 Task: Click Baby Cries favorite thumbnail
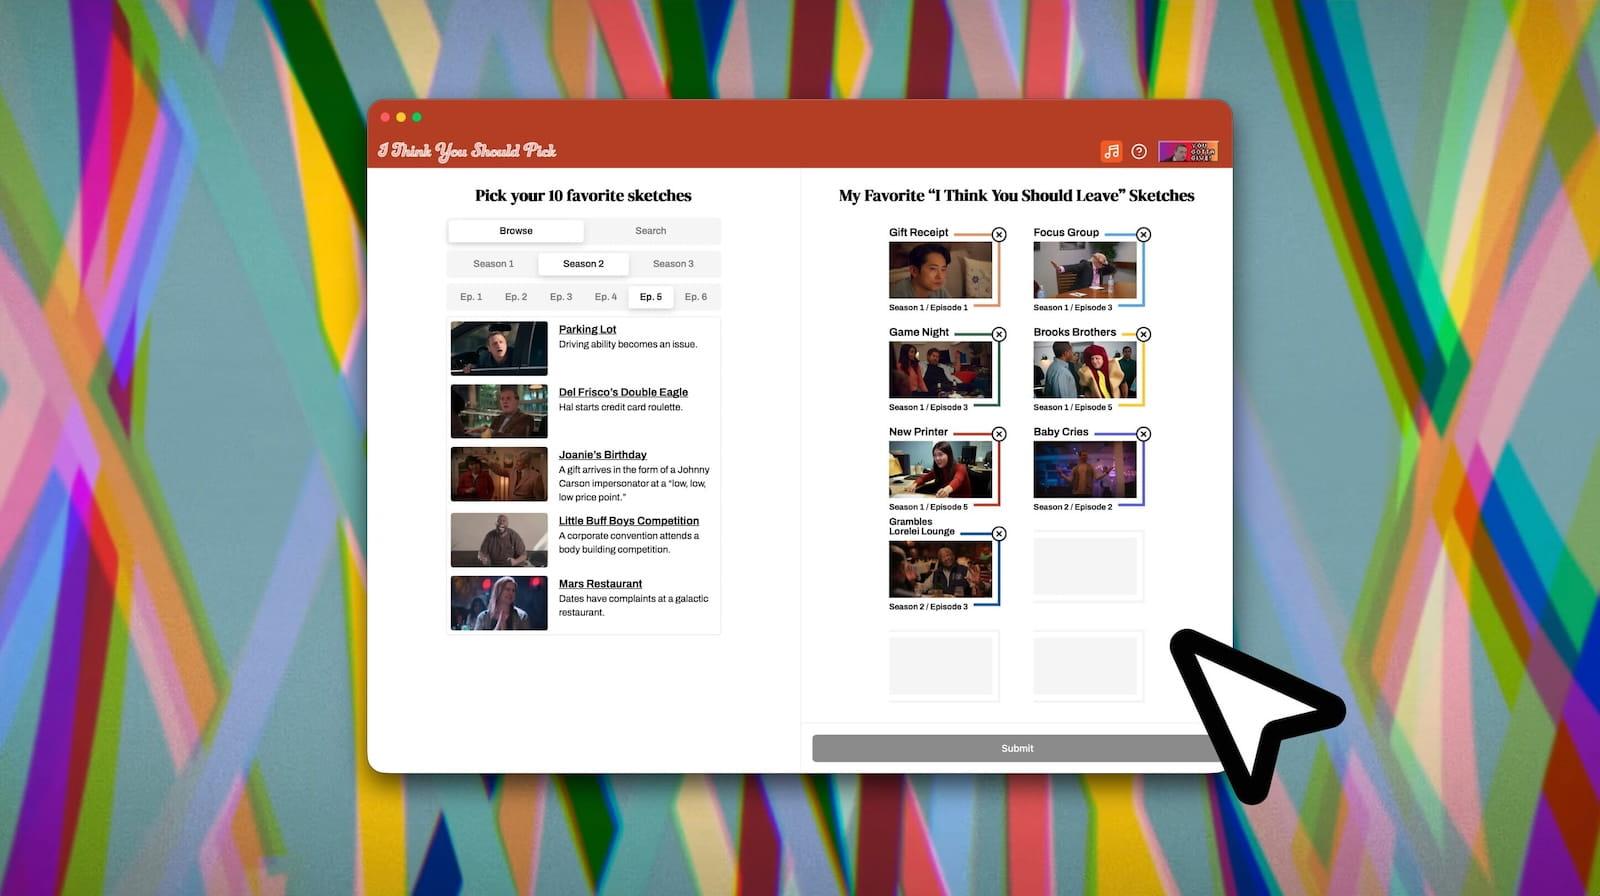pyautogui.click(x=1085, y=470)
